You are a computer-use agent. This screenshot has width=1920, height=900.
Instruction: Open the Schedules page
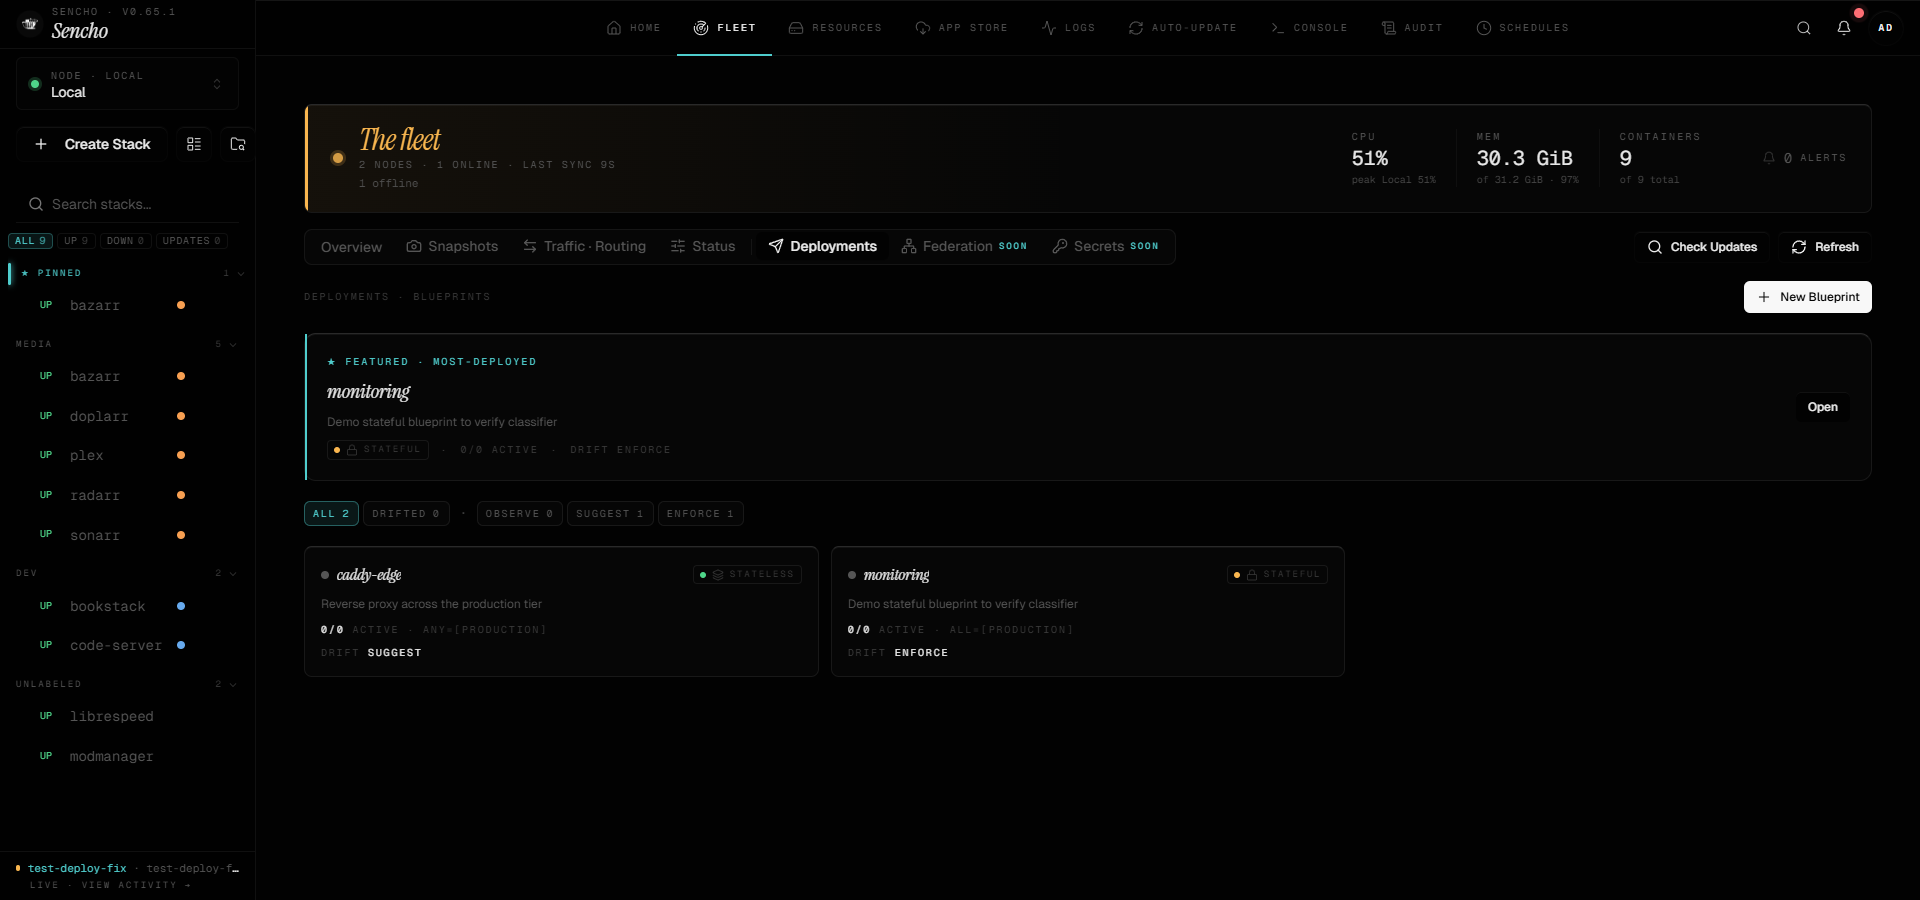tap(1523, 28)
